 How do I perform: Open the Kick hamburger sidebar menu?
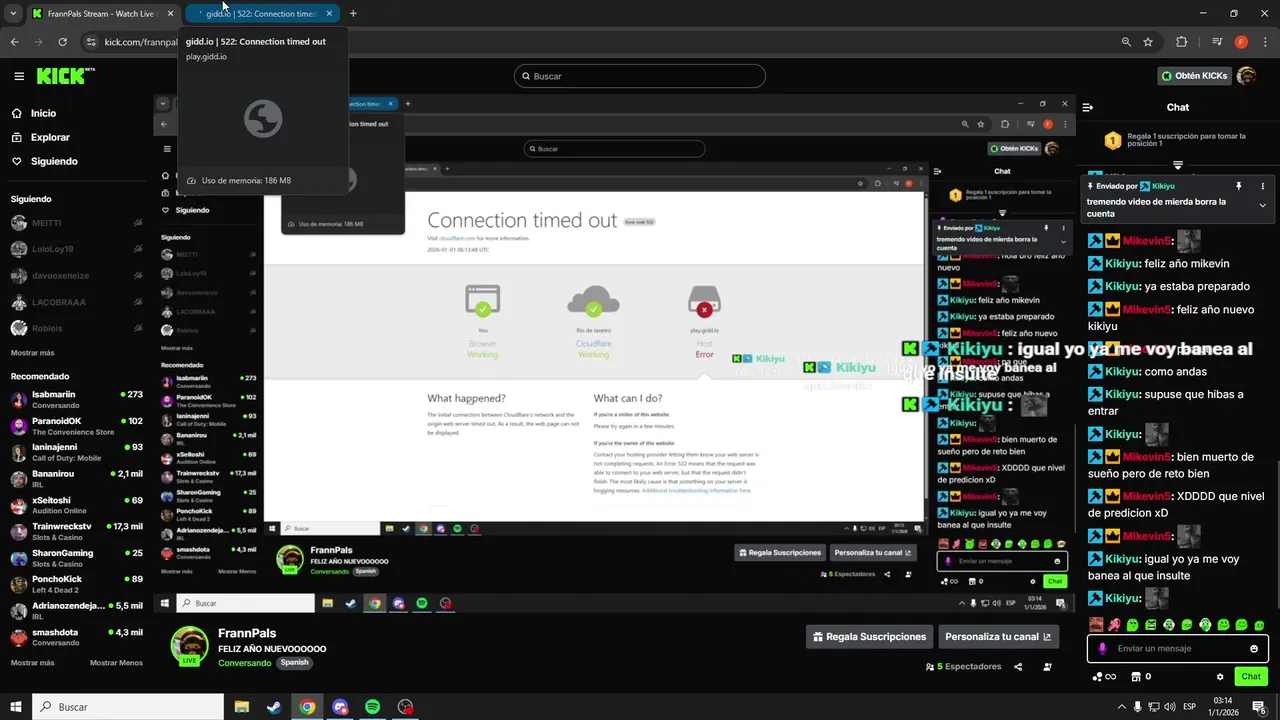click(19, 76)
